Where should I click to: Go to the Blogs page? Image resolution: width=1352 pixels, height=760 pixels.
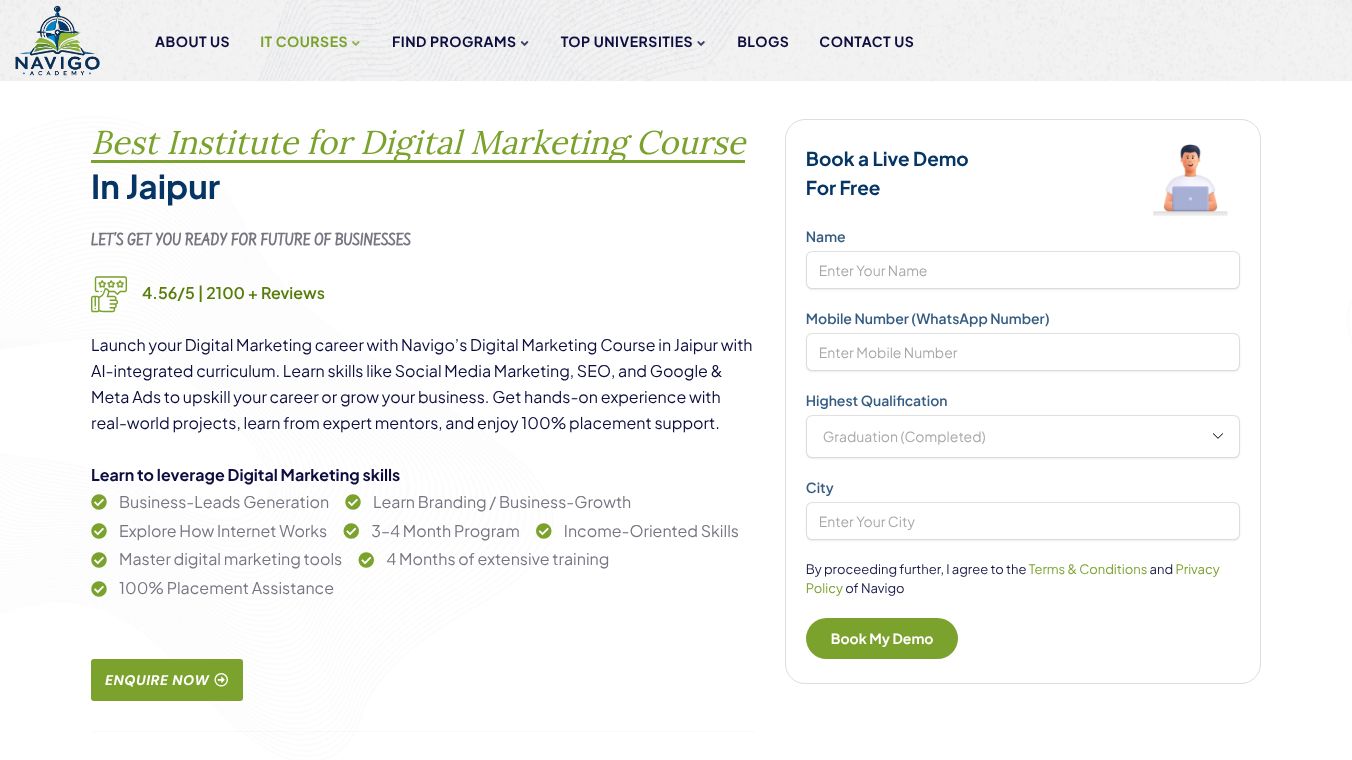coord(763,42)
